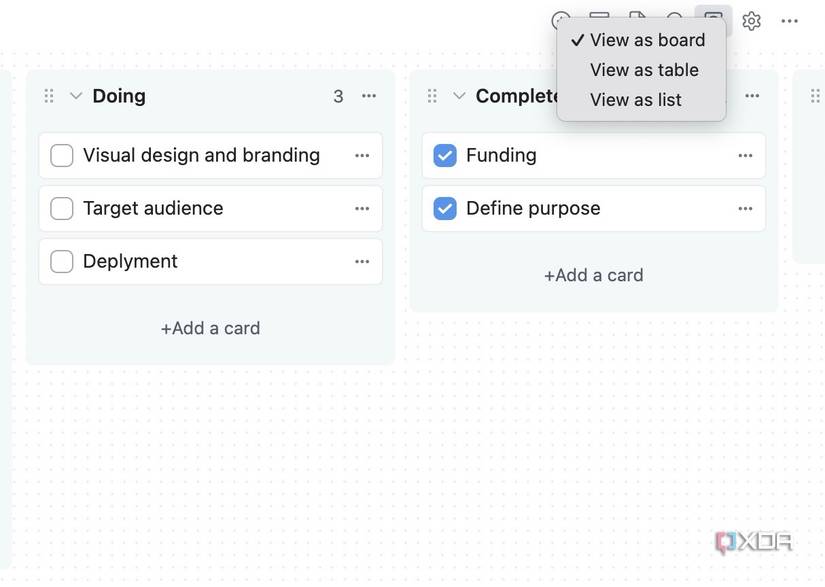The width and height of the screenshot is (825, 587).
Task: Open the Doing column options menu icon
Action: [x=368, y=95]
